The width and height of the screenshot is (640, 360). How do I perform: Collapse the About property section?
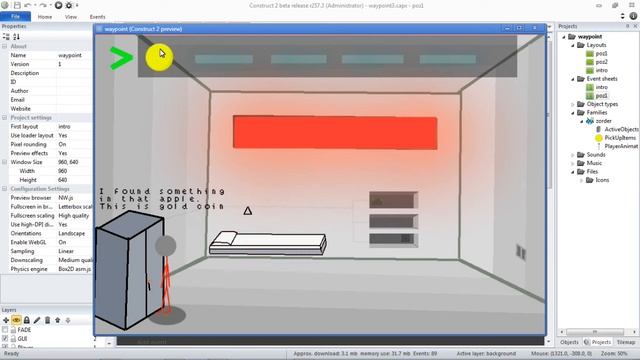click(4, 47)
